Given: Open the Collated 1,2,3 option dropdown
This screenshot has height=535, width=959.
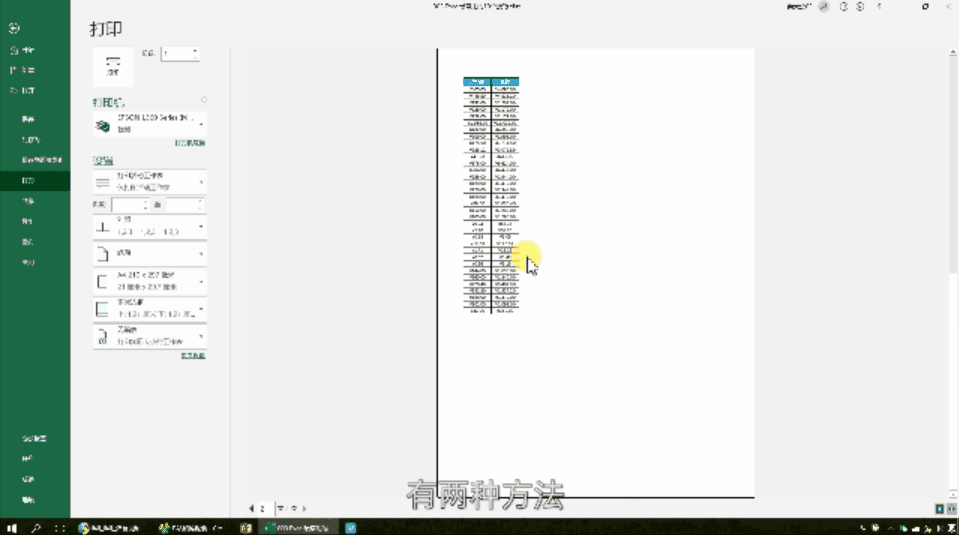Looking at the screenshot, I should [x=150, y=226].
